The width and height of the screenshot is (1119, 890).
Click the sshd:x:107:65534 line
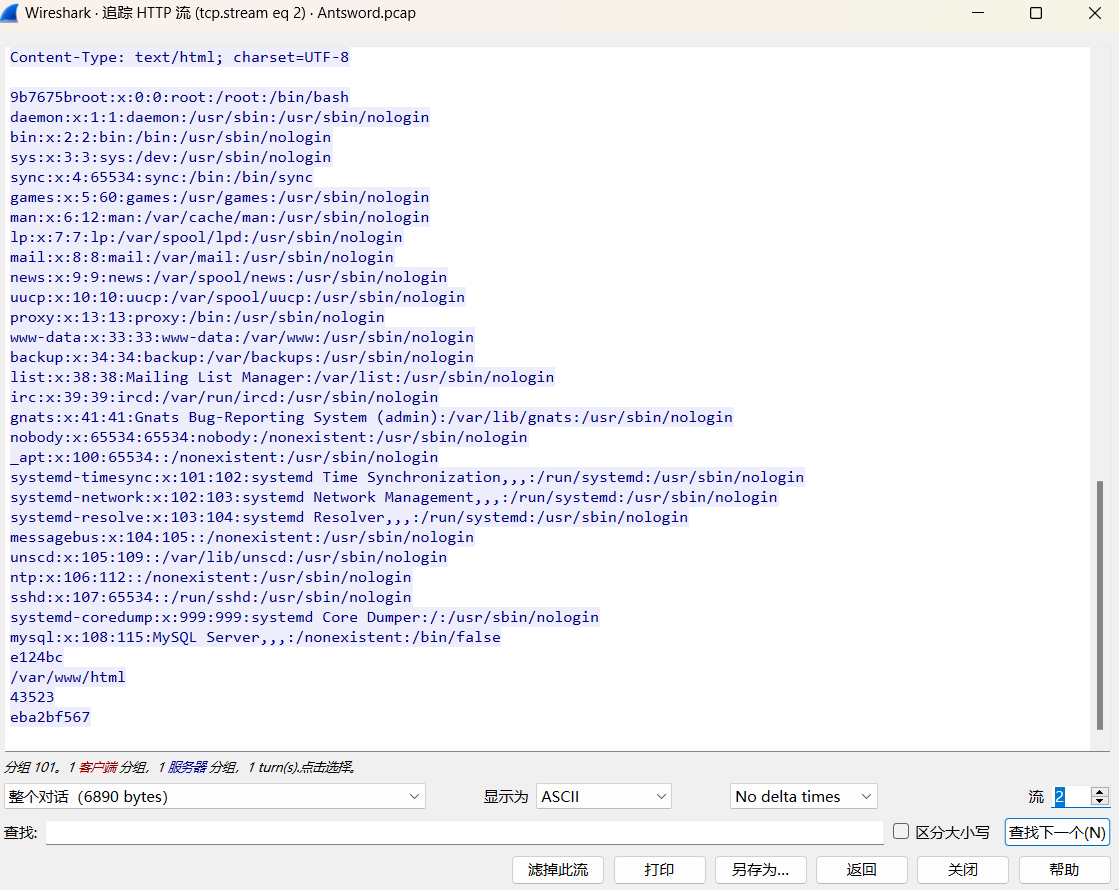(211, 597)
